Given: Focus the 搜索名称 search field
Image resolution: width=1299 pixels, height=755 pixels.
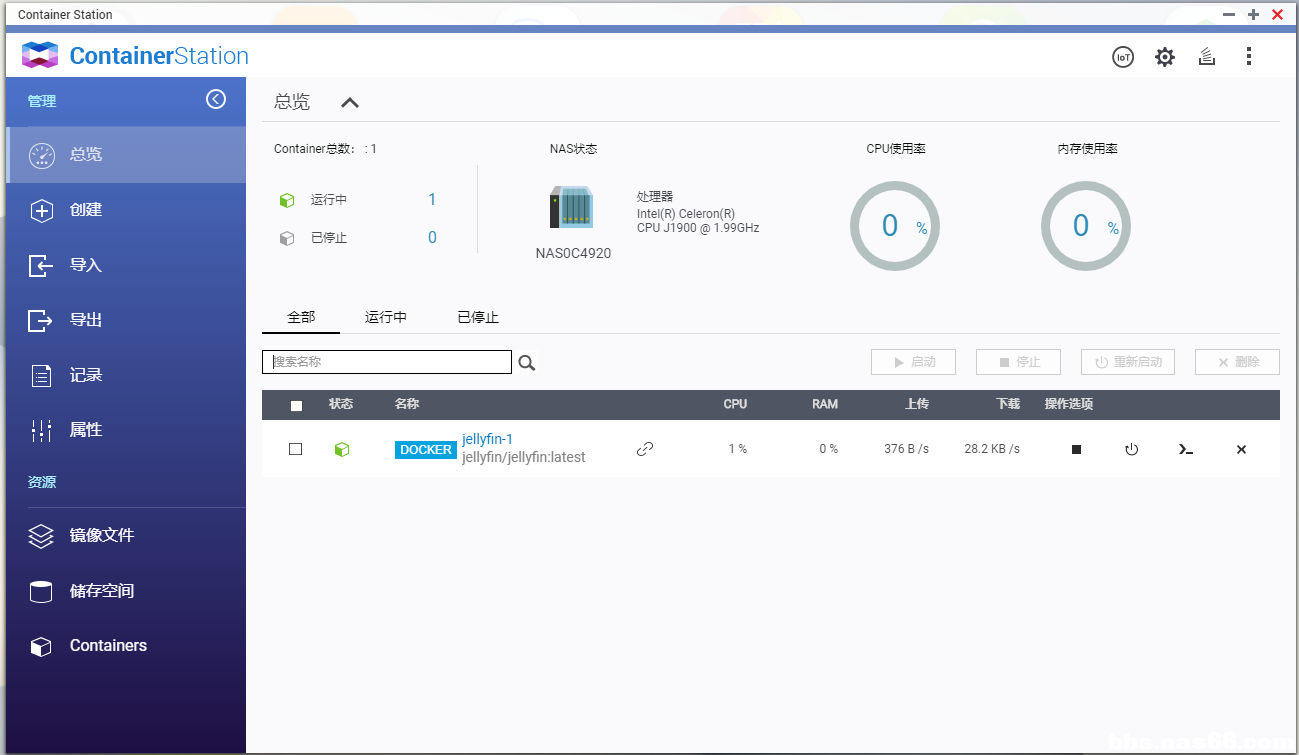Looking at the screenshot, I should click(x=387, y=362).
